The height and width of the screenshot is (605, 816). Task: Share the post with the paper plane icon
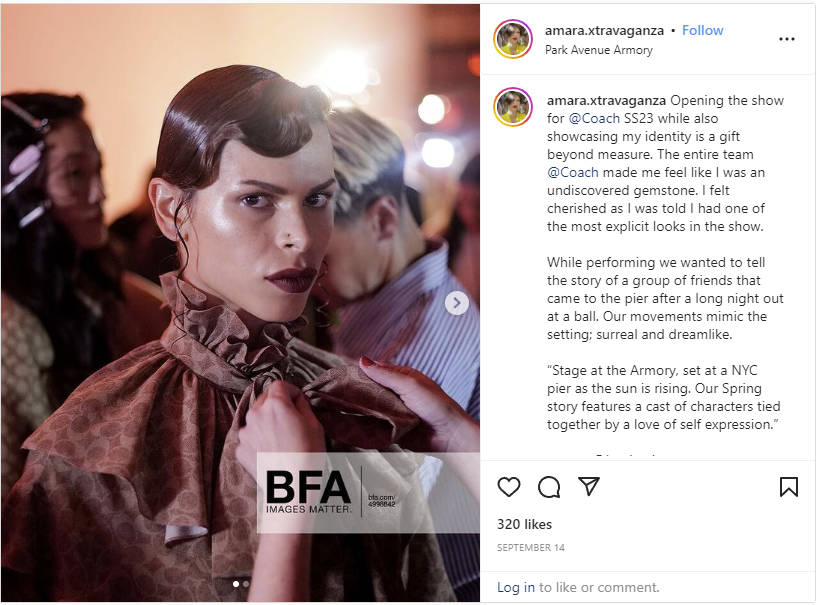[589, 486]
